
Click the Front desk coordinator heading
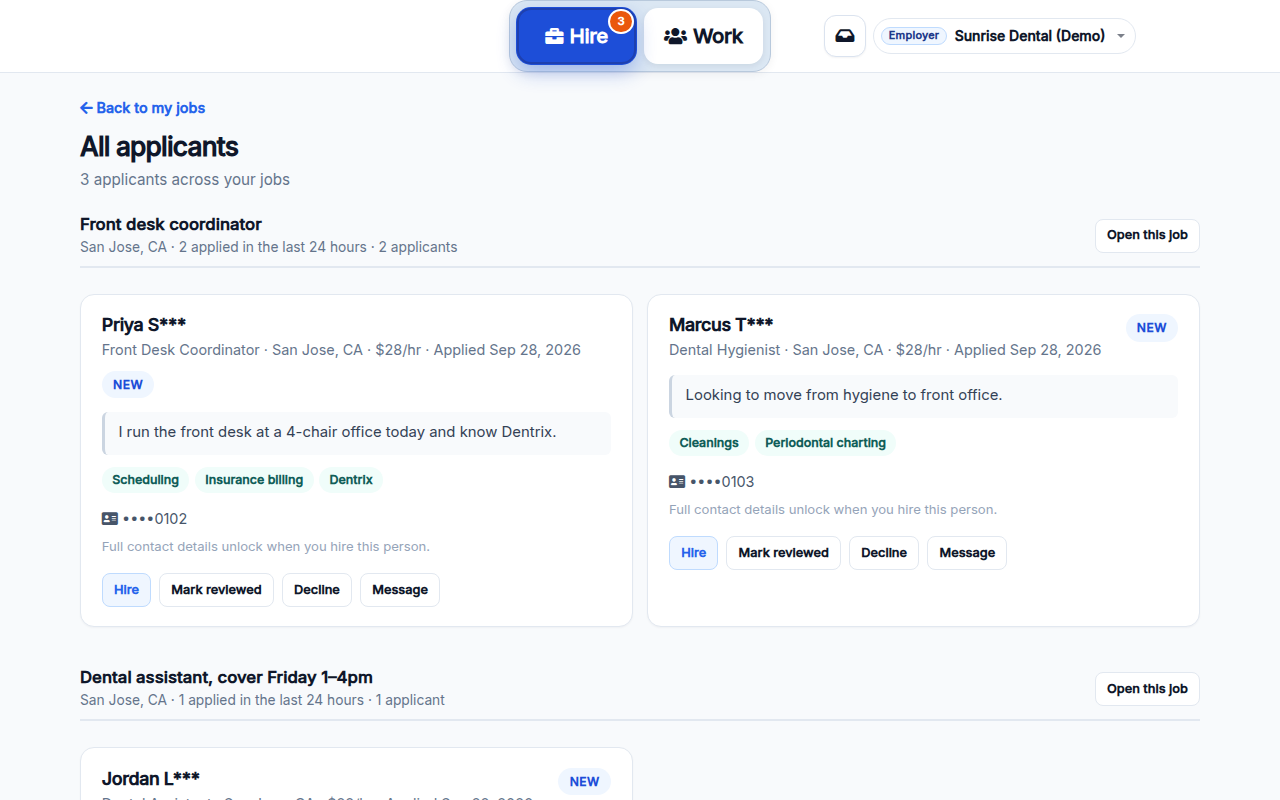171,224
